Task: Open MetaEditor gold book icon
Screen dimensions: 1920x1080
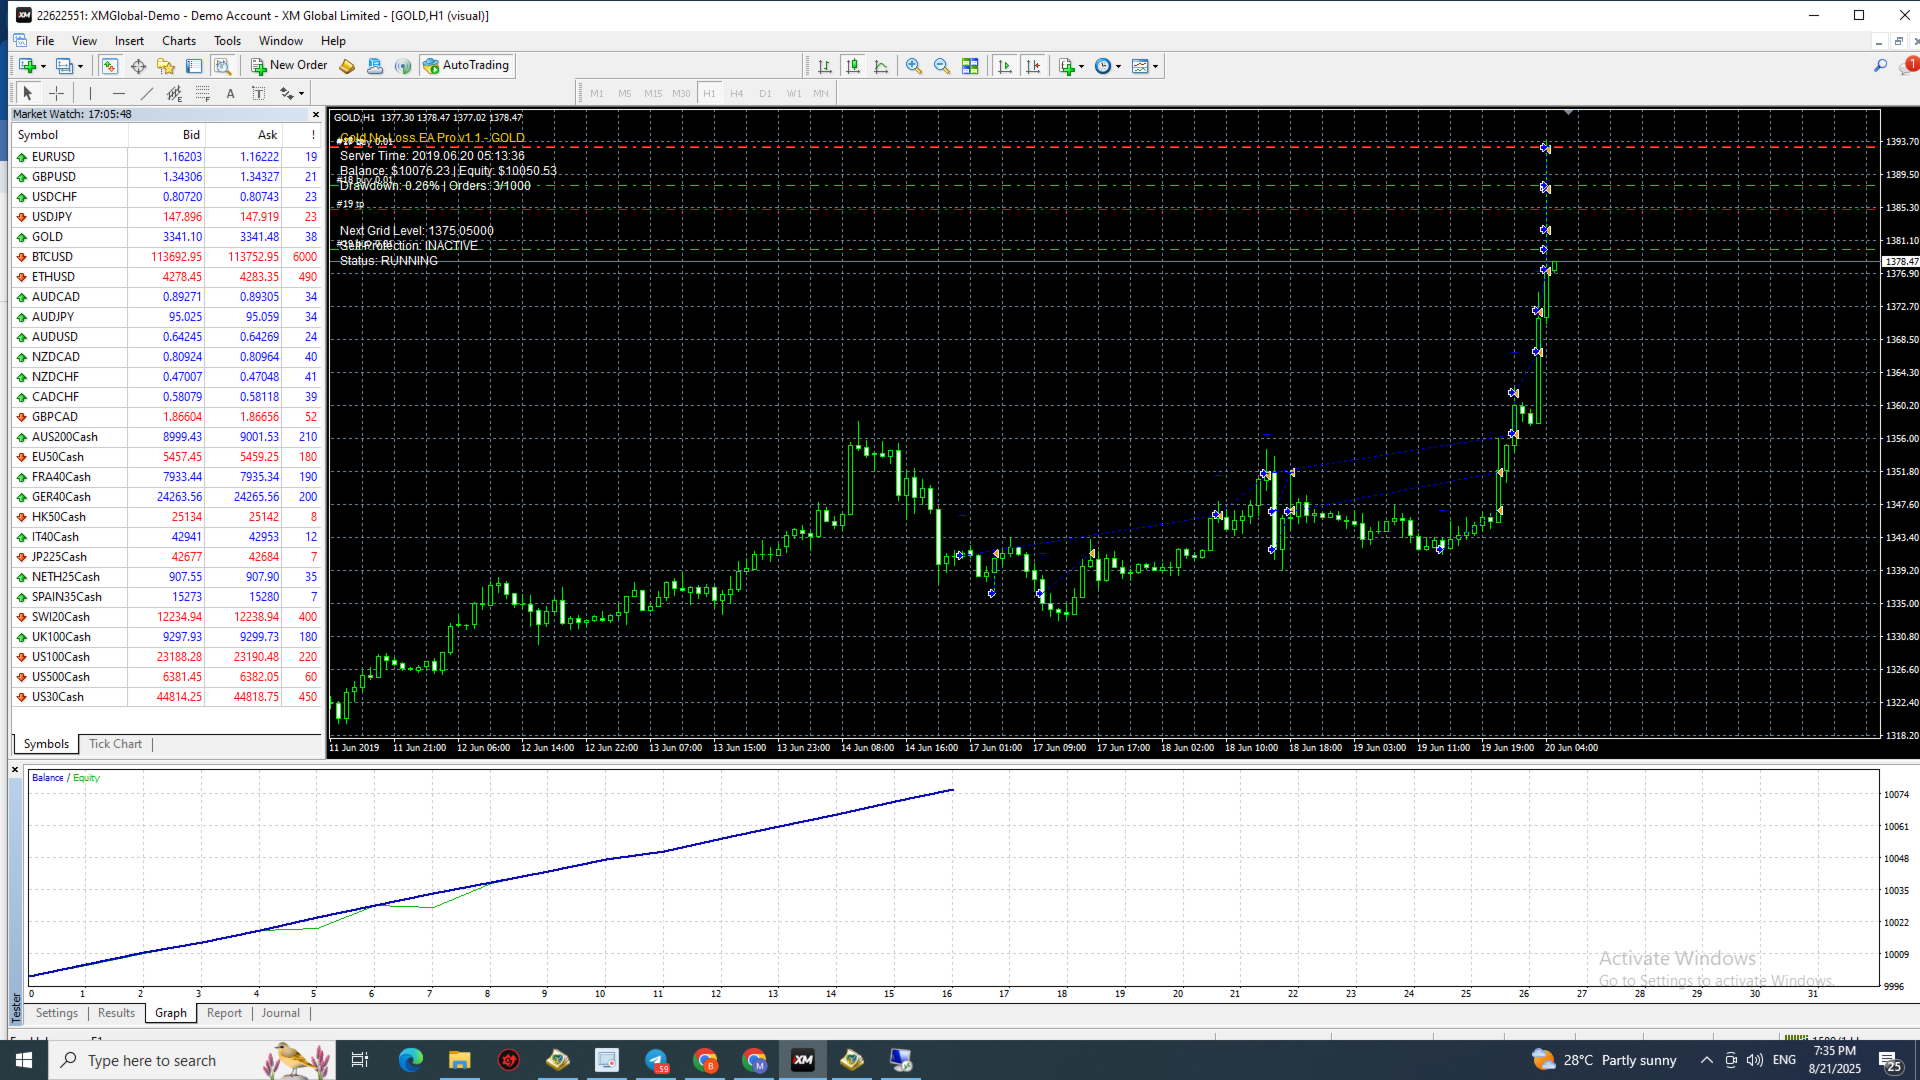Action: pyautogui.click(x=347, y=66)
